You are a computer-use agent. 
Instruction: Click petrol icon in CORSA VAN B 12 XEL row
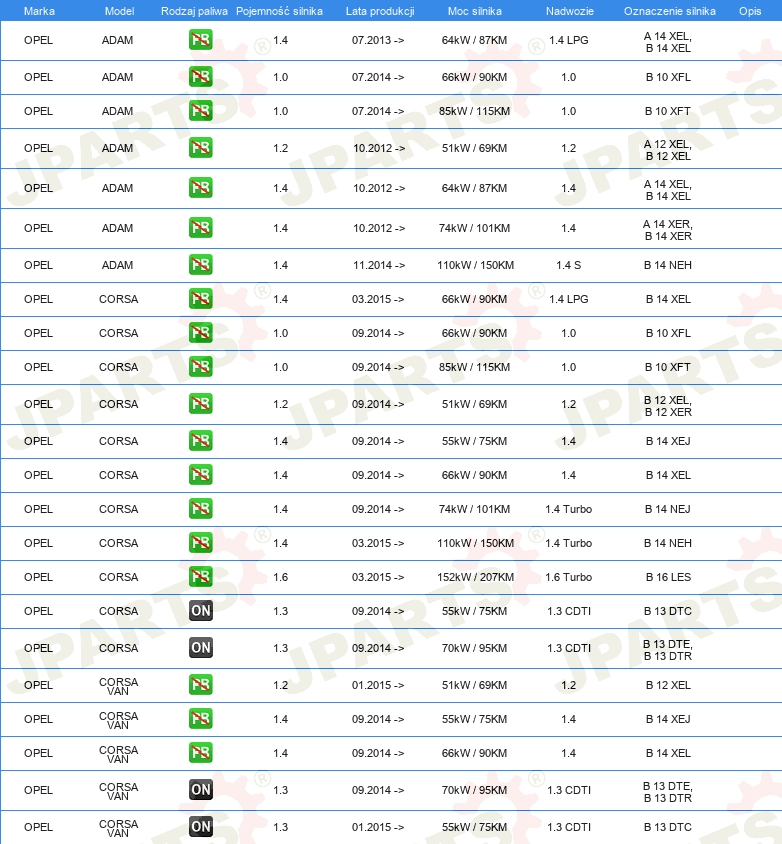point(201,685)
